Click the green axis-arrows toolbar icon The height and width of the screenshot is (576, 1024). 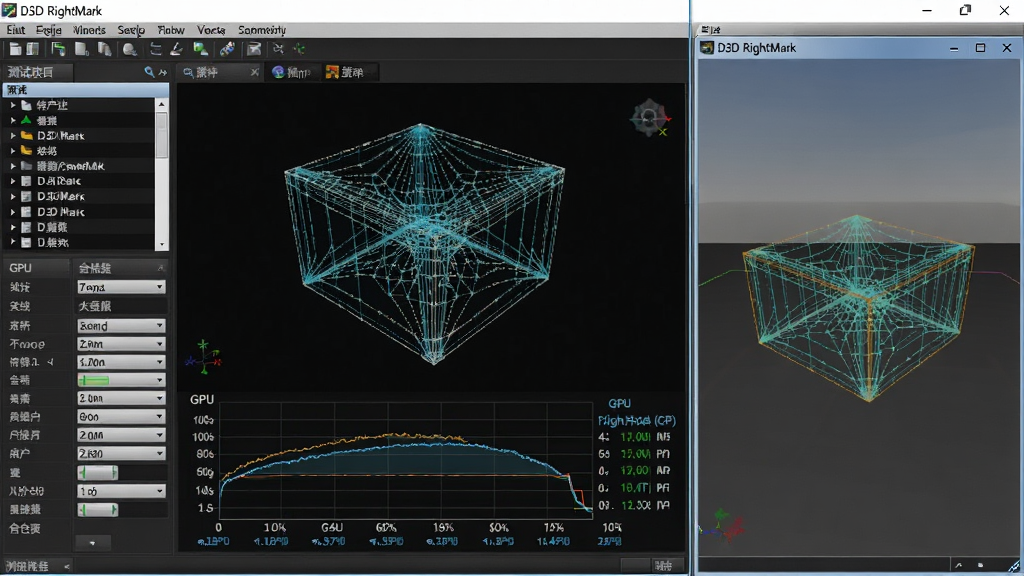[x=299, y=49]
